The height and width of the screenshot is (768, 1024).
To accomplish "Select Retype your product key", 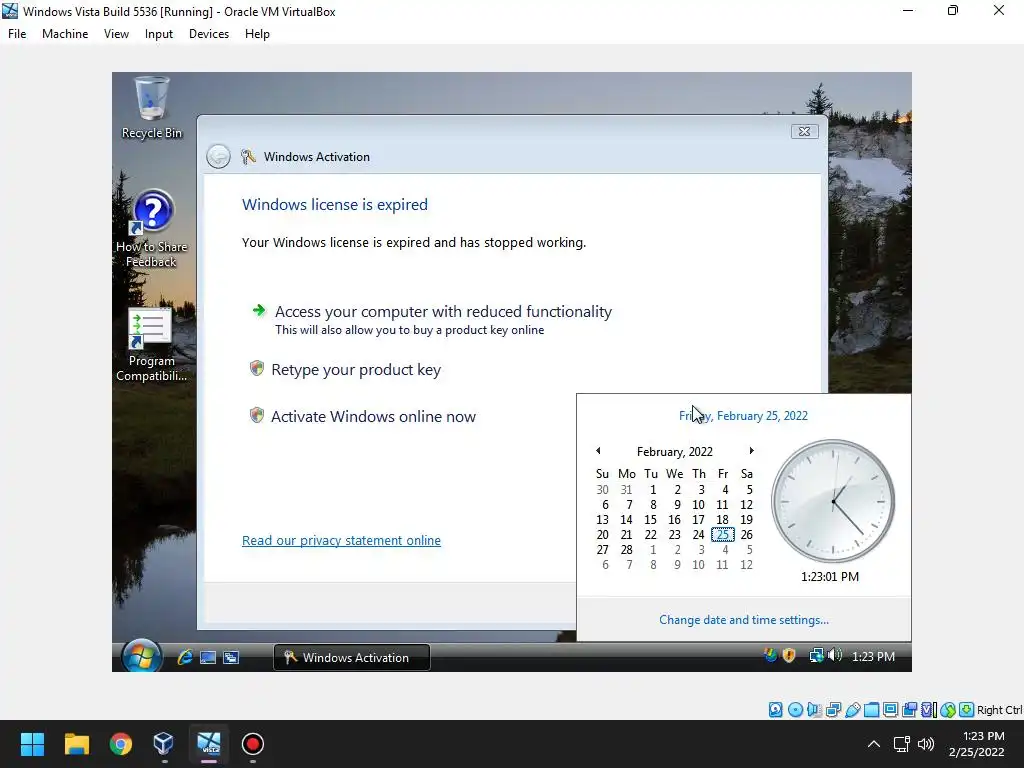I will [345, 370].
